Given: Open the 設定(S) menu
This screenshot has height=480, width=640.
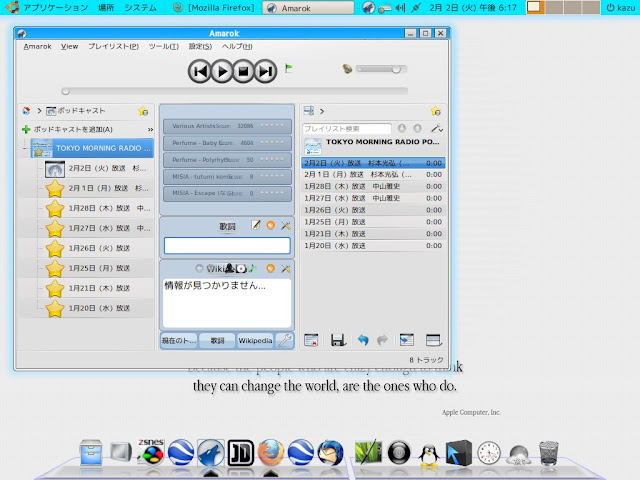Looking at the screenshot, I should click(x=200, y=47).
